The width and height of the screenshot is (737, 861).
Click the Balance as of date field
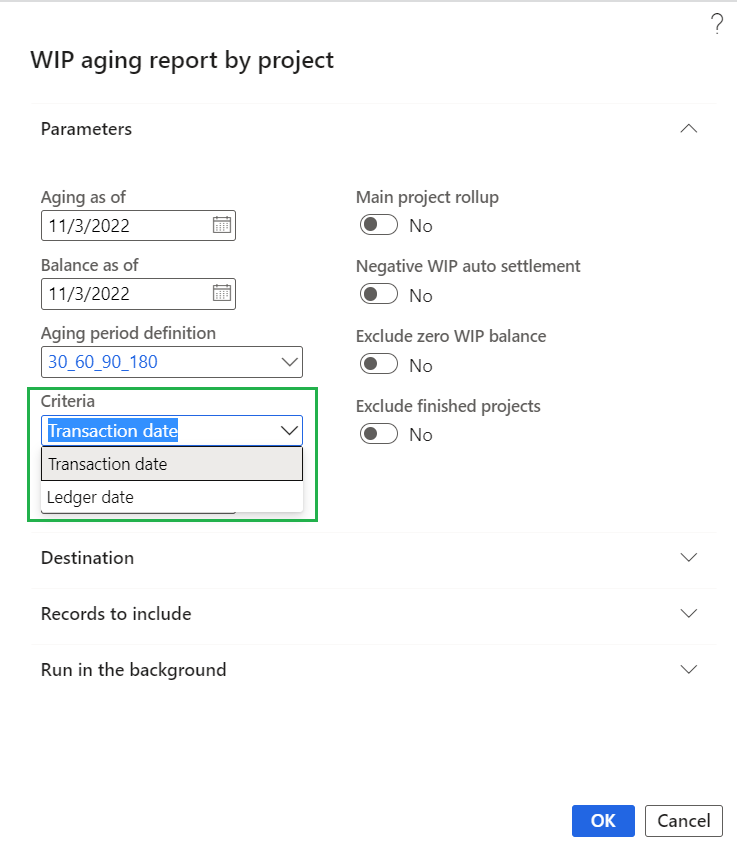tap(125, 293)
